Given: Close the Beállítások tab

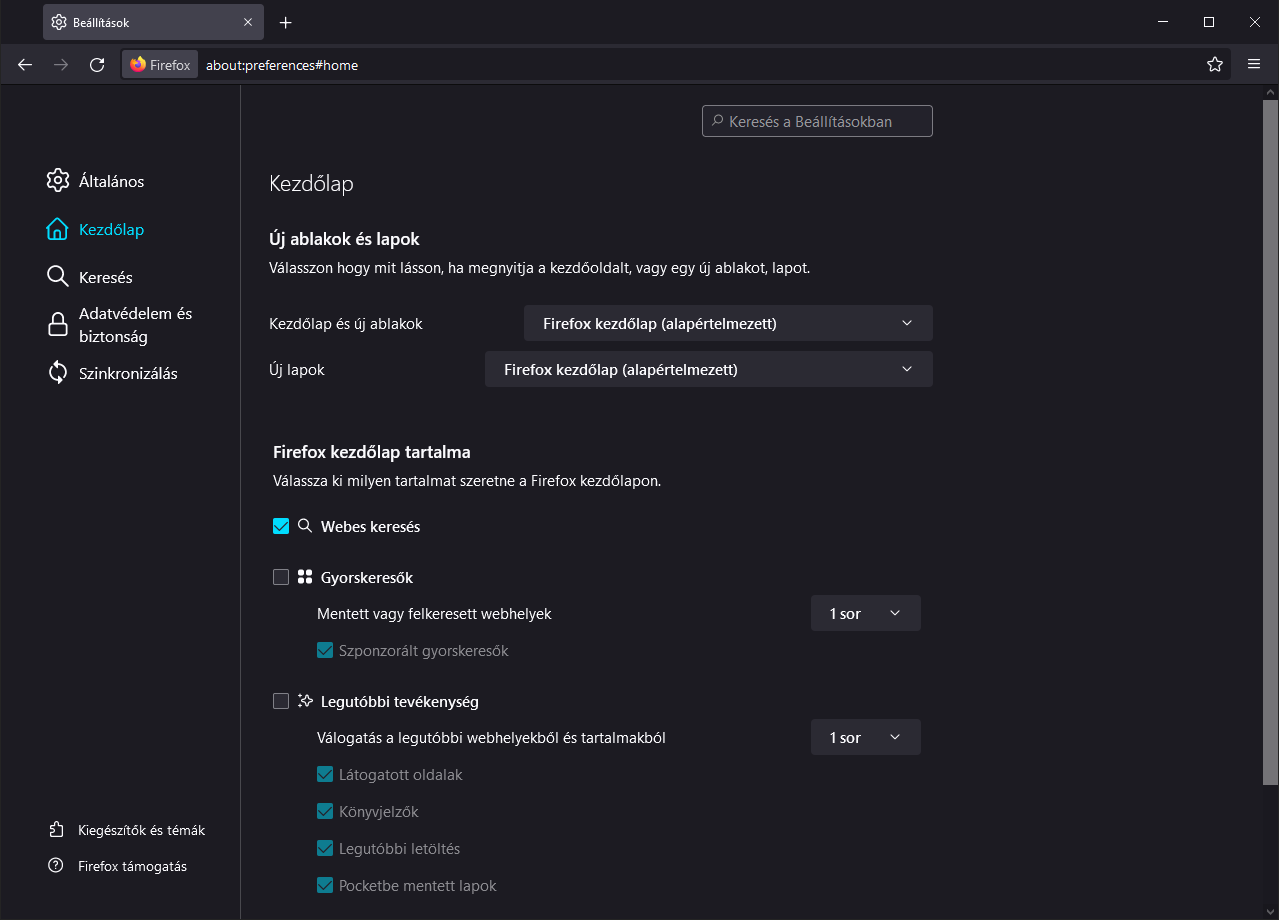Looking at the screenshot, I should (x=248, y=22).
